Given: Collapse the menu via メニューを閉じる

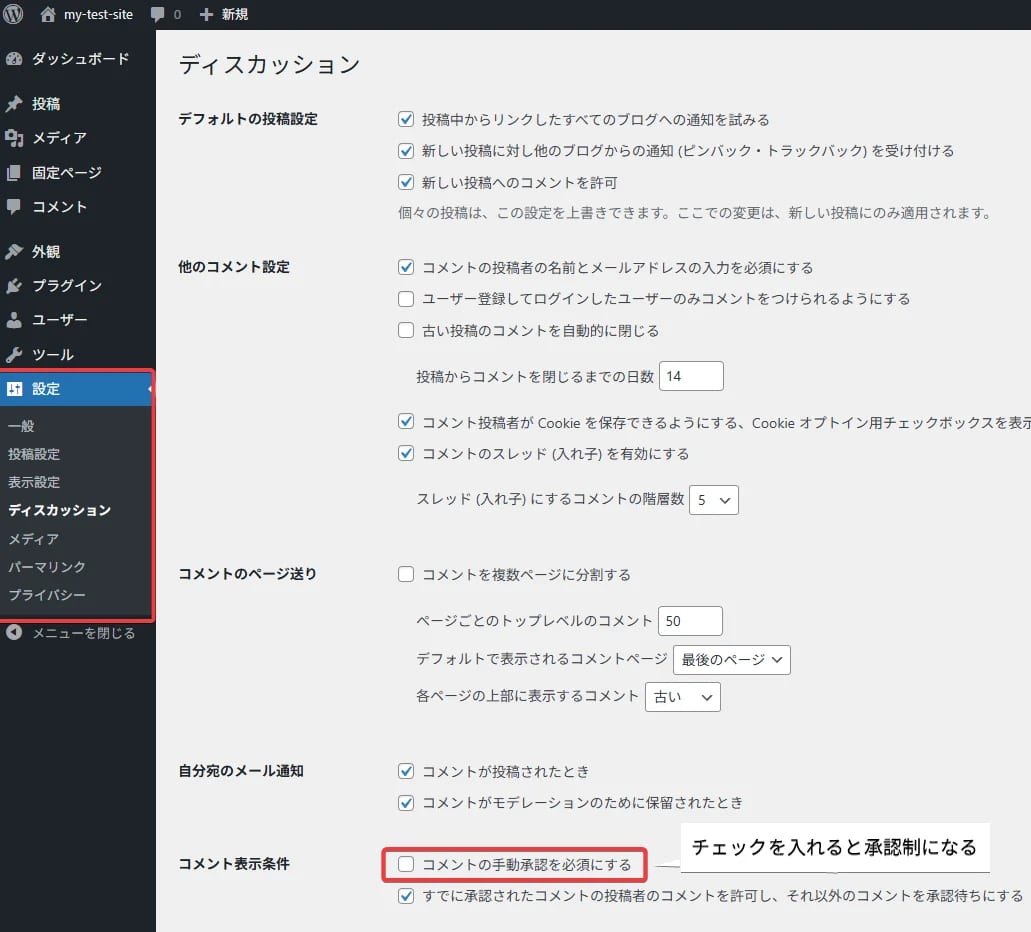Looking at the screenshot, I should coord(70,633).
